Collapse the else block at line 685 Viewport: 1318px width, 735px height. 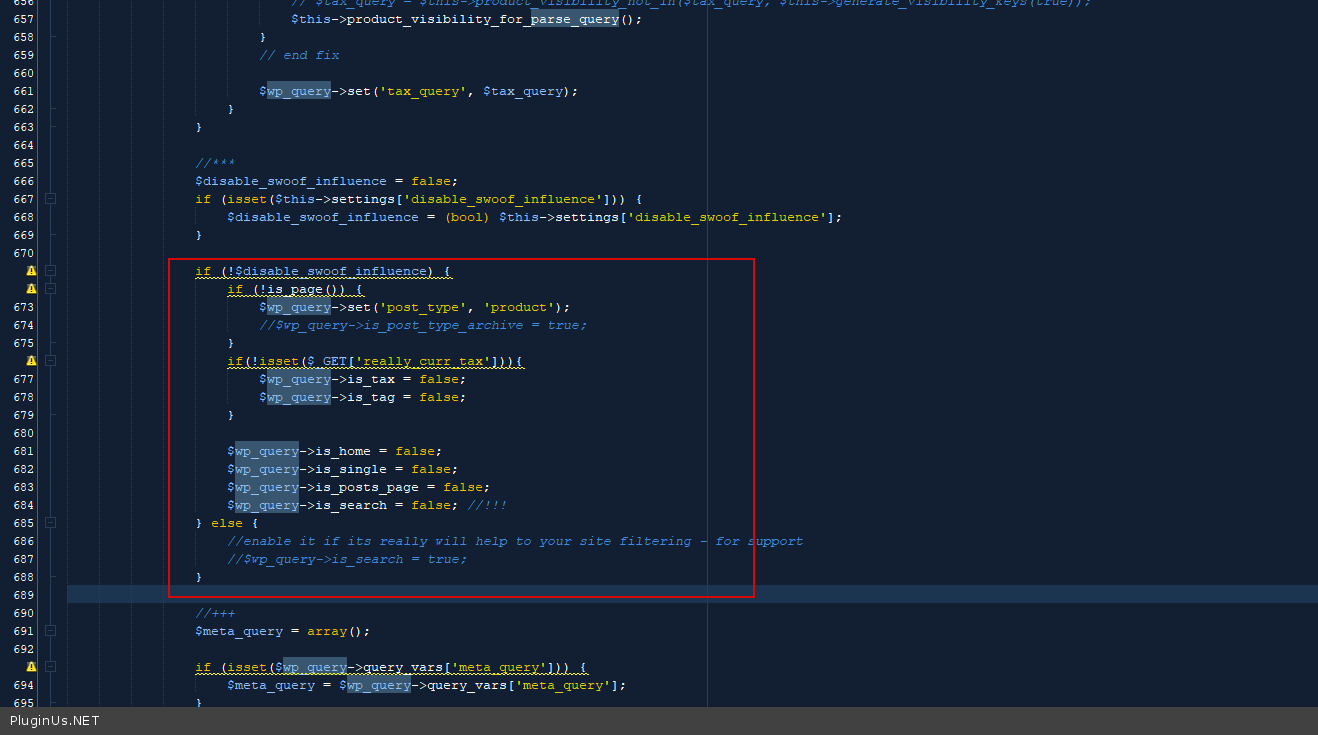click(x=50, y=523)
